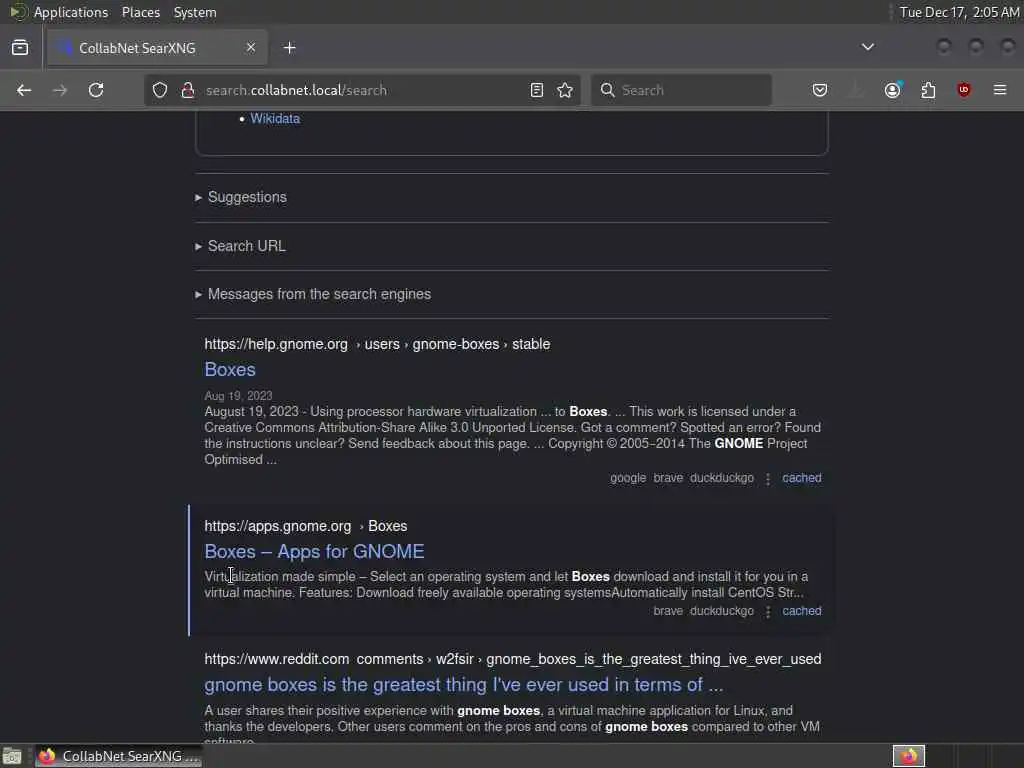Open the uBlock Origin extension icon
The image size is (1024, 768).
963,90
